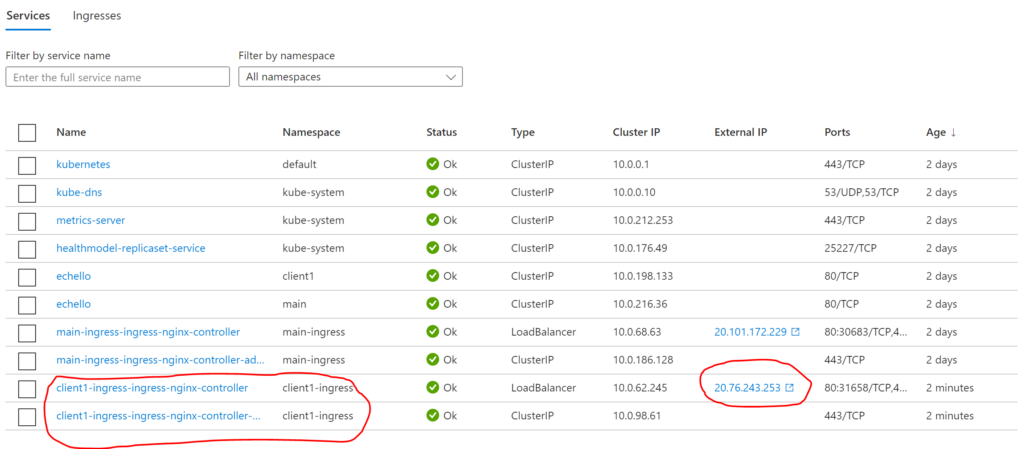
Task: Open the healthmodel-replicaset-service link
Action: point(131,248)
